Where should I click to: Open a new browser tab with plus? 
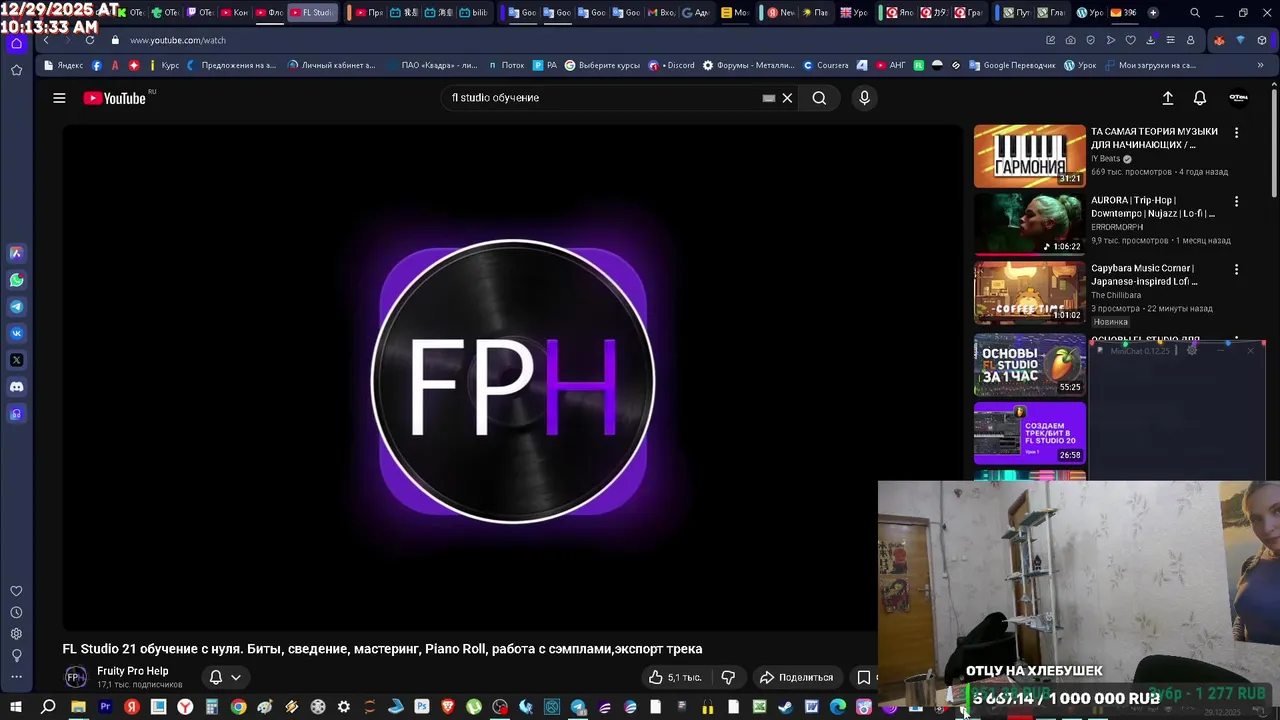click(x=1153, y=13)
